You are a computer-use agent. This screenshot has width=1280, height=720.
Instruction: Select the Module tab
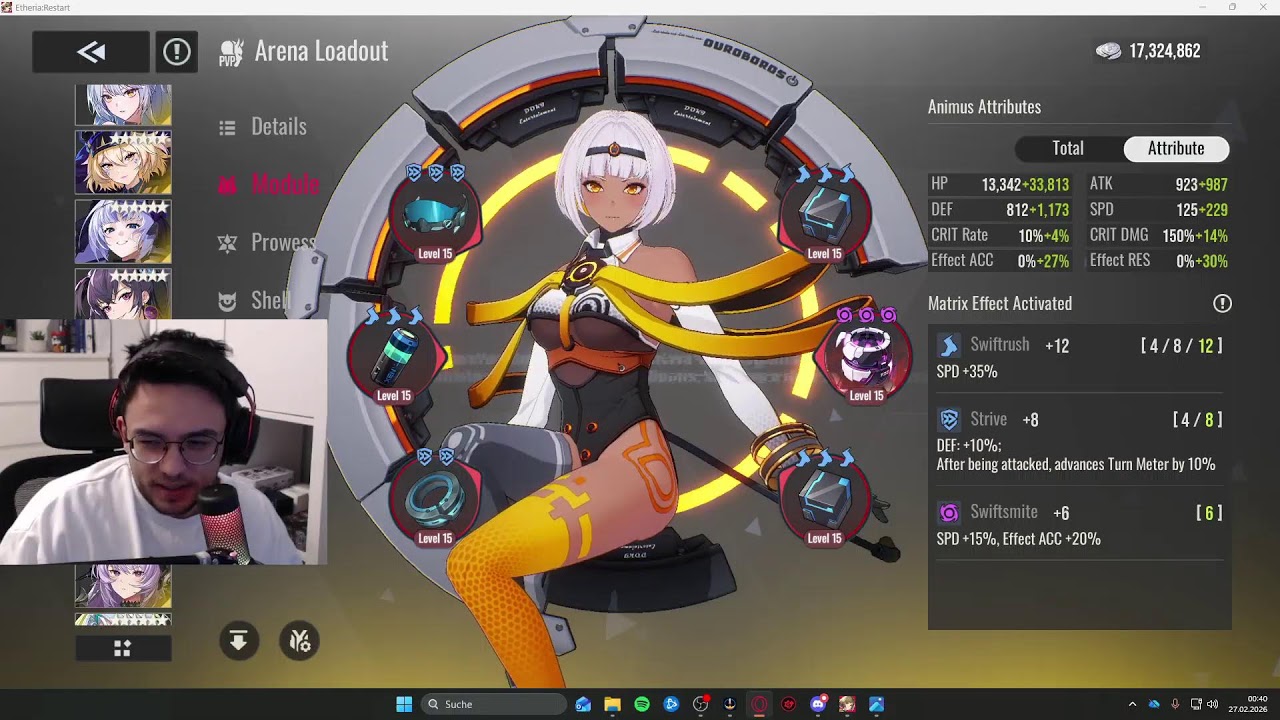(269, 184)
